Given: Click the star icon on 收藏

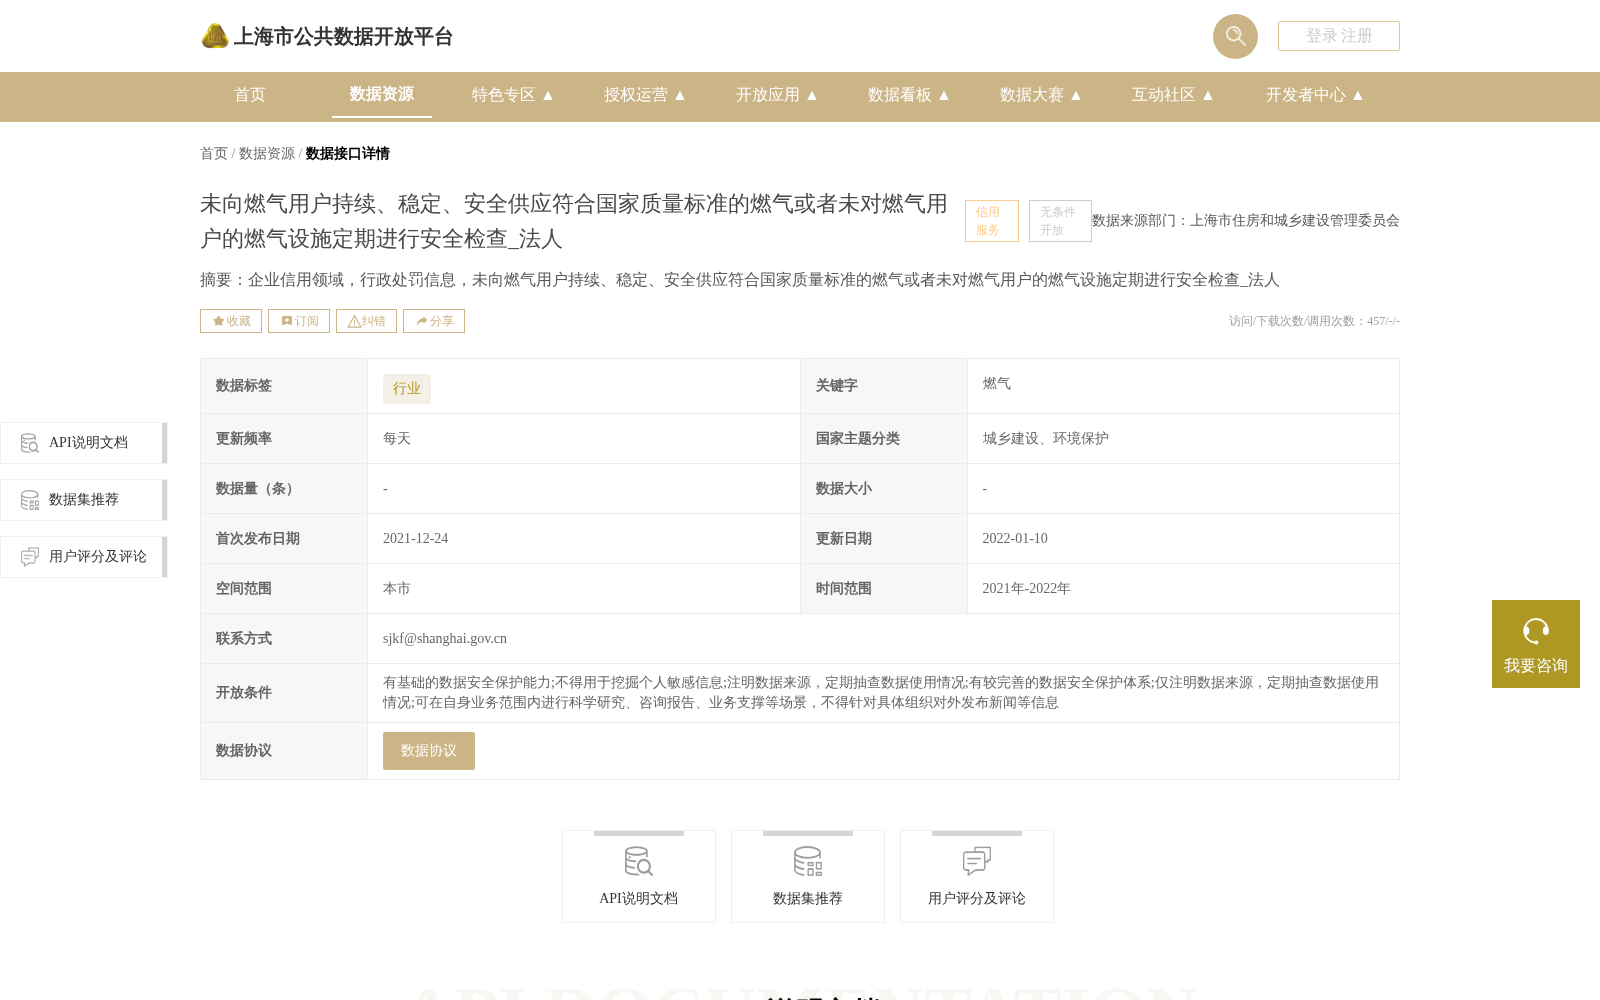Looking at the screenshot, I should point(218,321).
